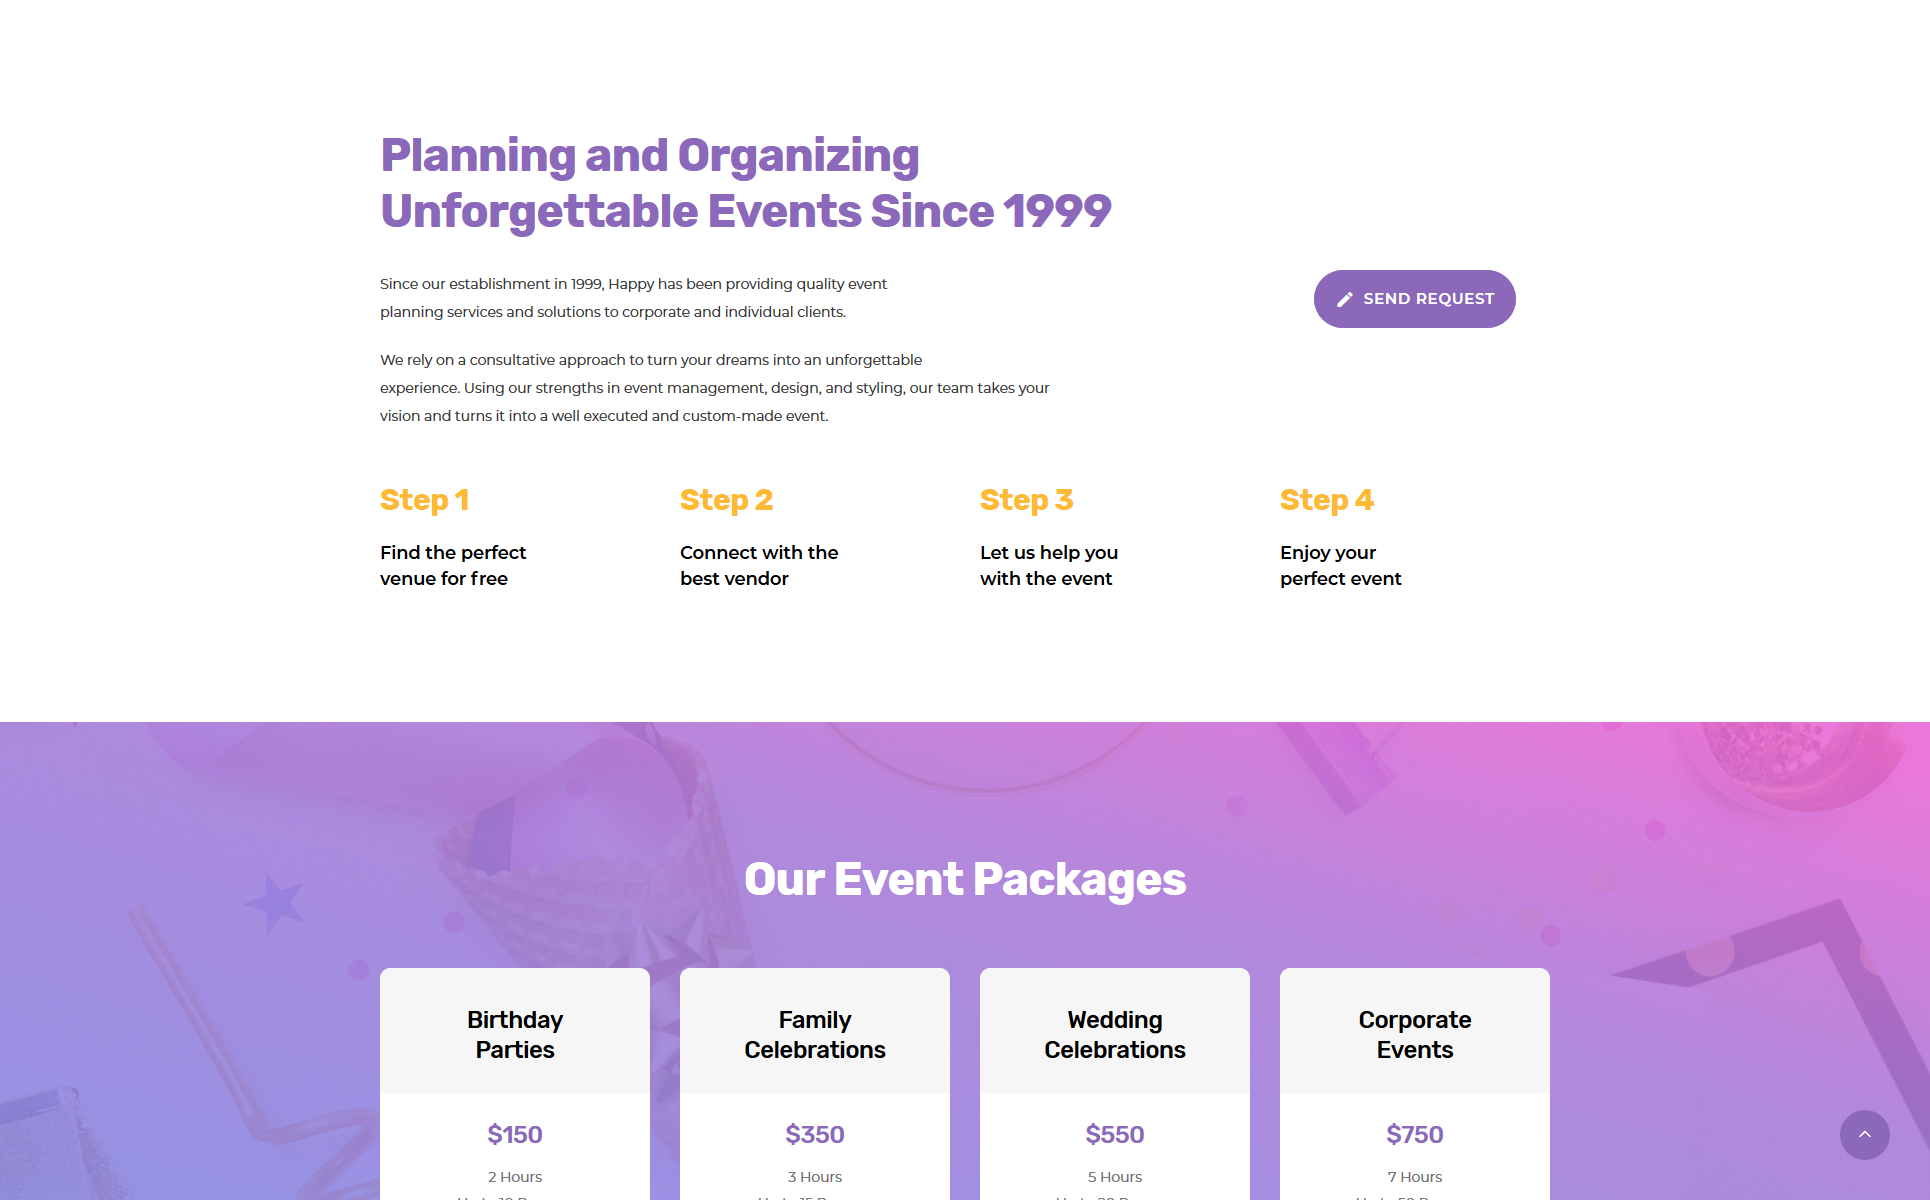This screenshot has height=1200, width=1930.
Task: Click the $550 price on Wedding Celebrations
Action: click(1115, 1134)
